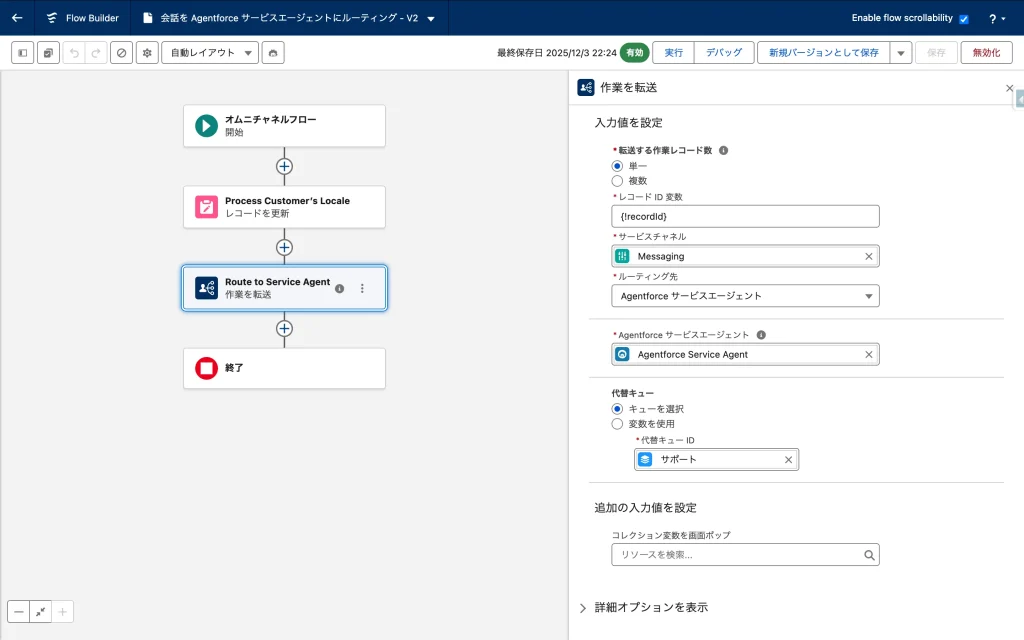Screen dimensions: 1024x640
Task: Open the three-dot menu on Route to Service Agent
Action: click(x=362, y=288)
